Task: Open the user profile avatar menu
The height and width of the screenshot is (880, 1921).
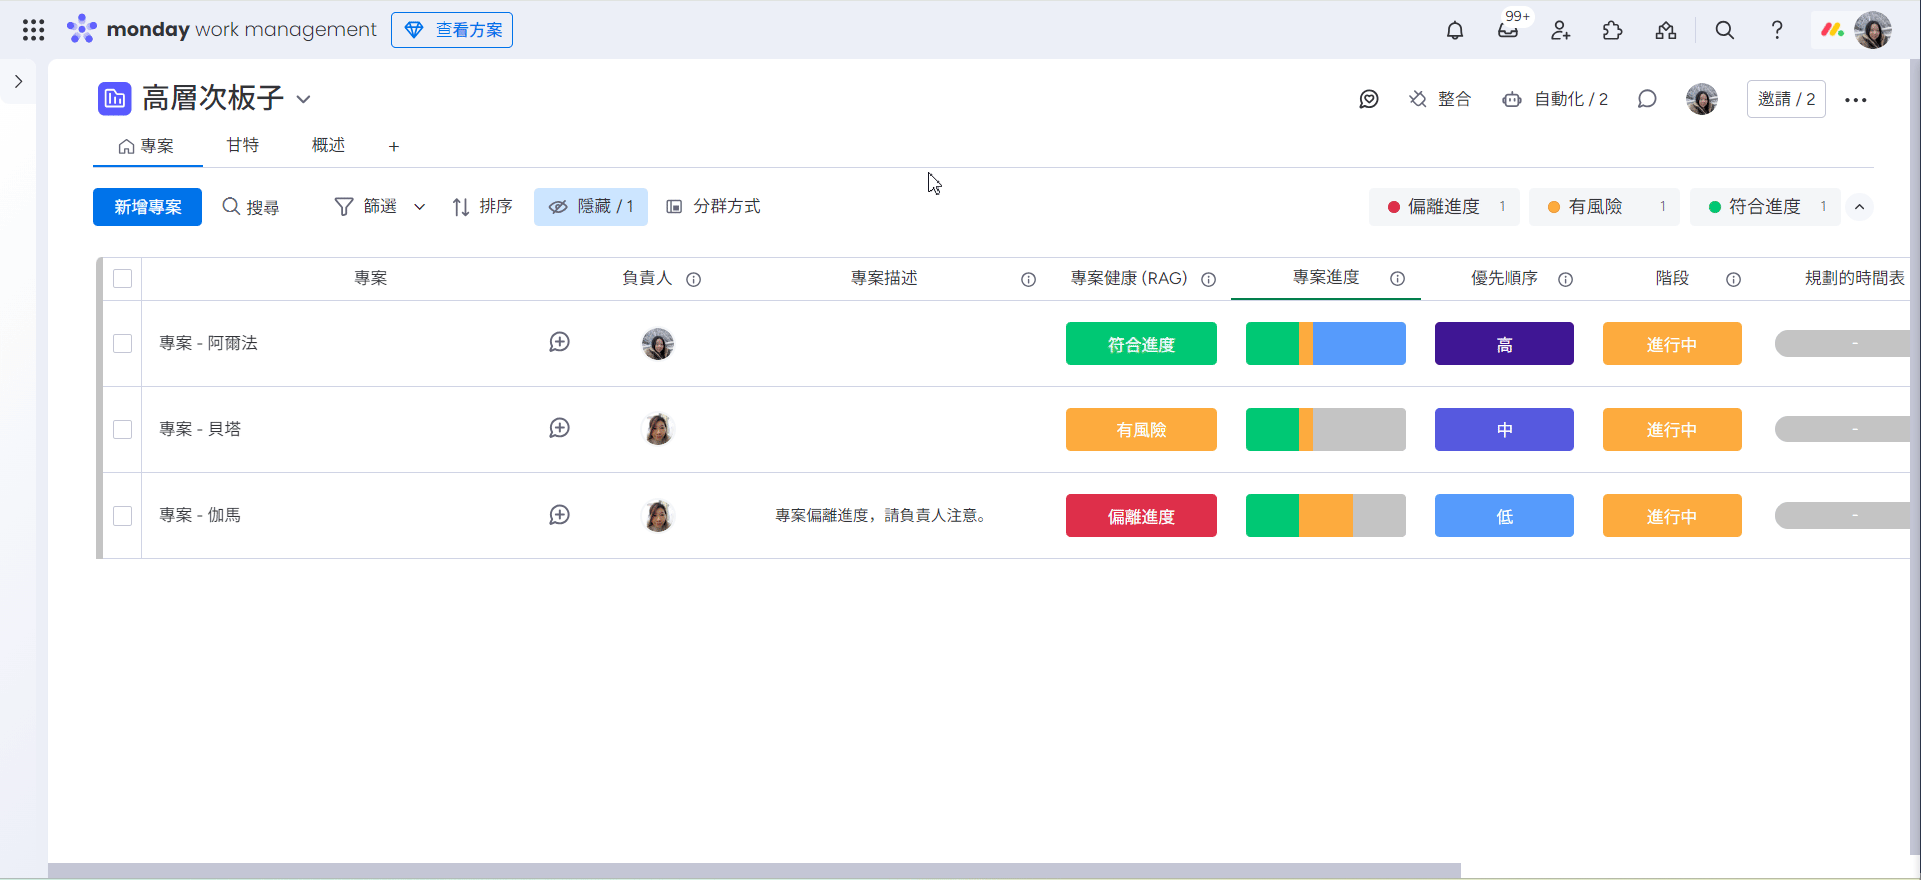Action: tap(1873, 30)
